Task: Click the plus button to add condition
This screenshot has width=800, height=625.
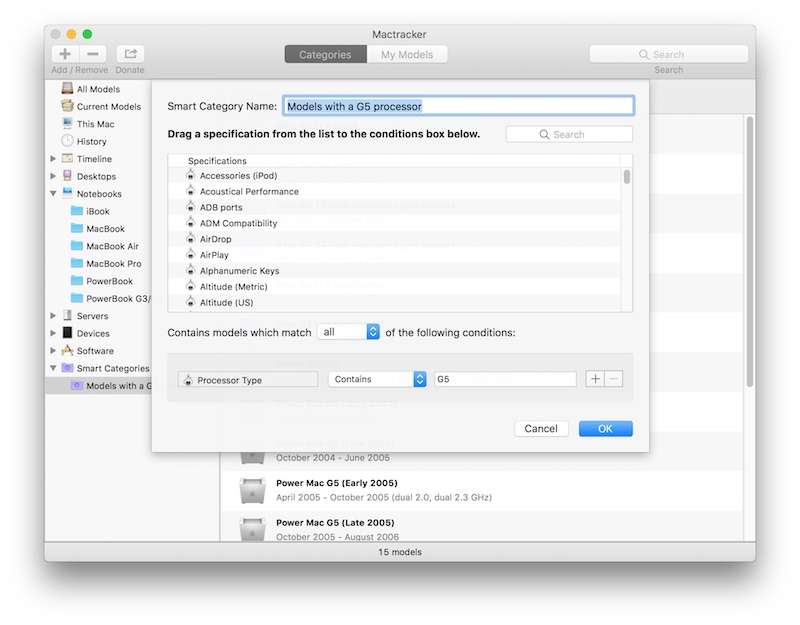Action: tap(595, 379)
